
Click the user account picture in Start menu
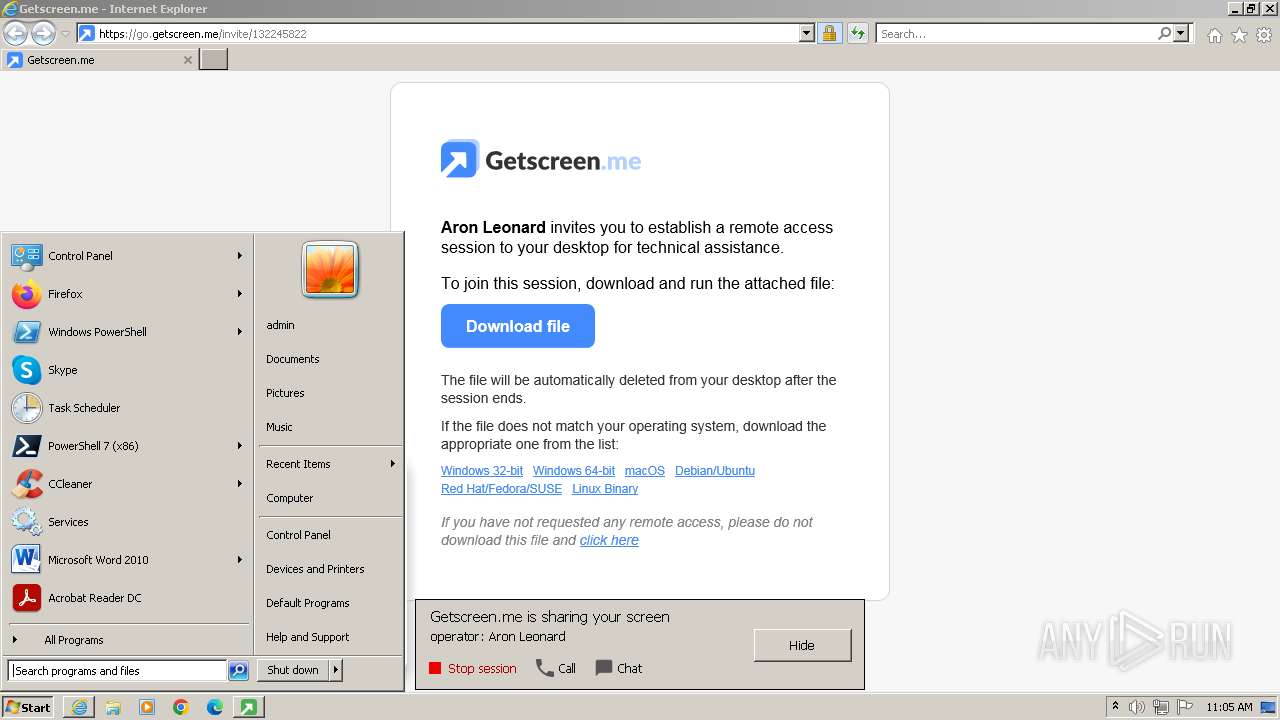(330, 270)
